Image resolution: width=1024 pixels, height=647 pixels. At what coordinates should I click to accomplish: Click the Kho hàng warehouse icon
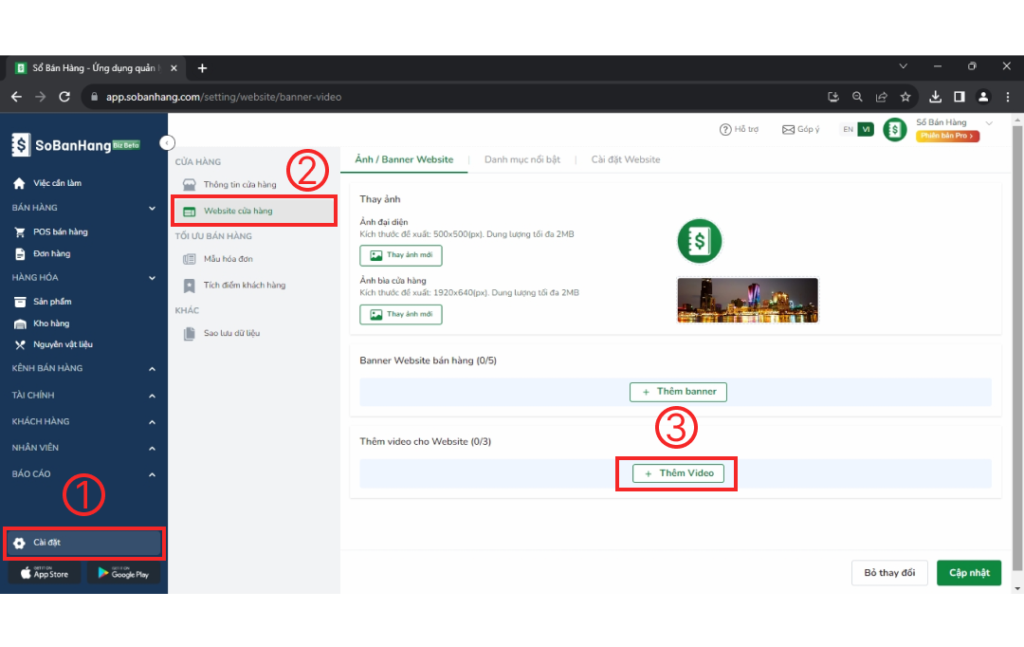coord(20,323)
